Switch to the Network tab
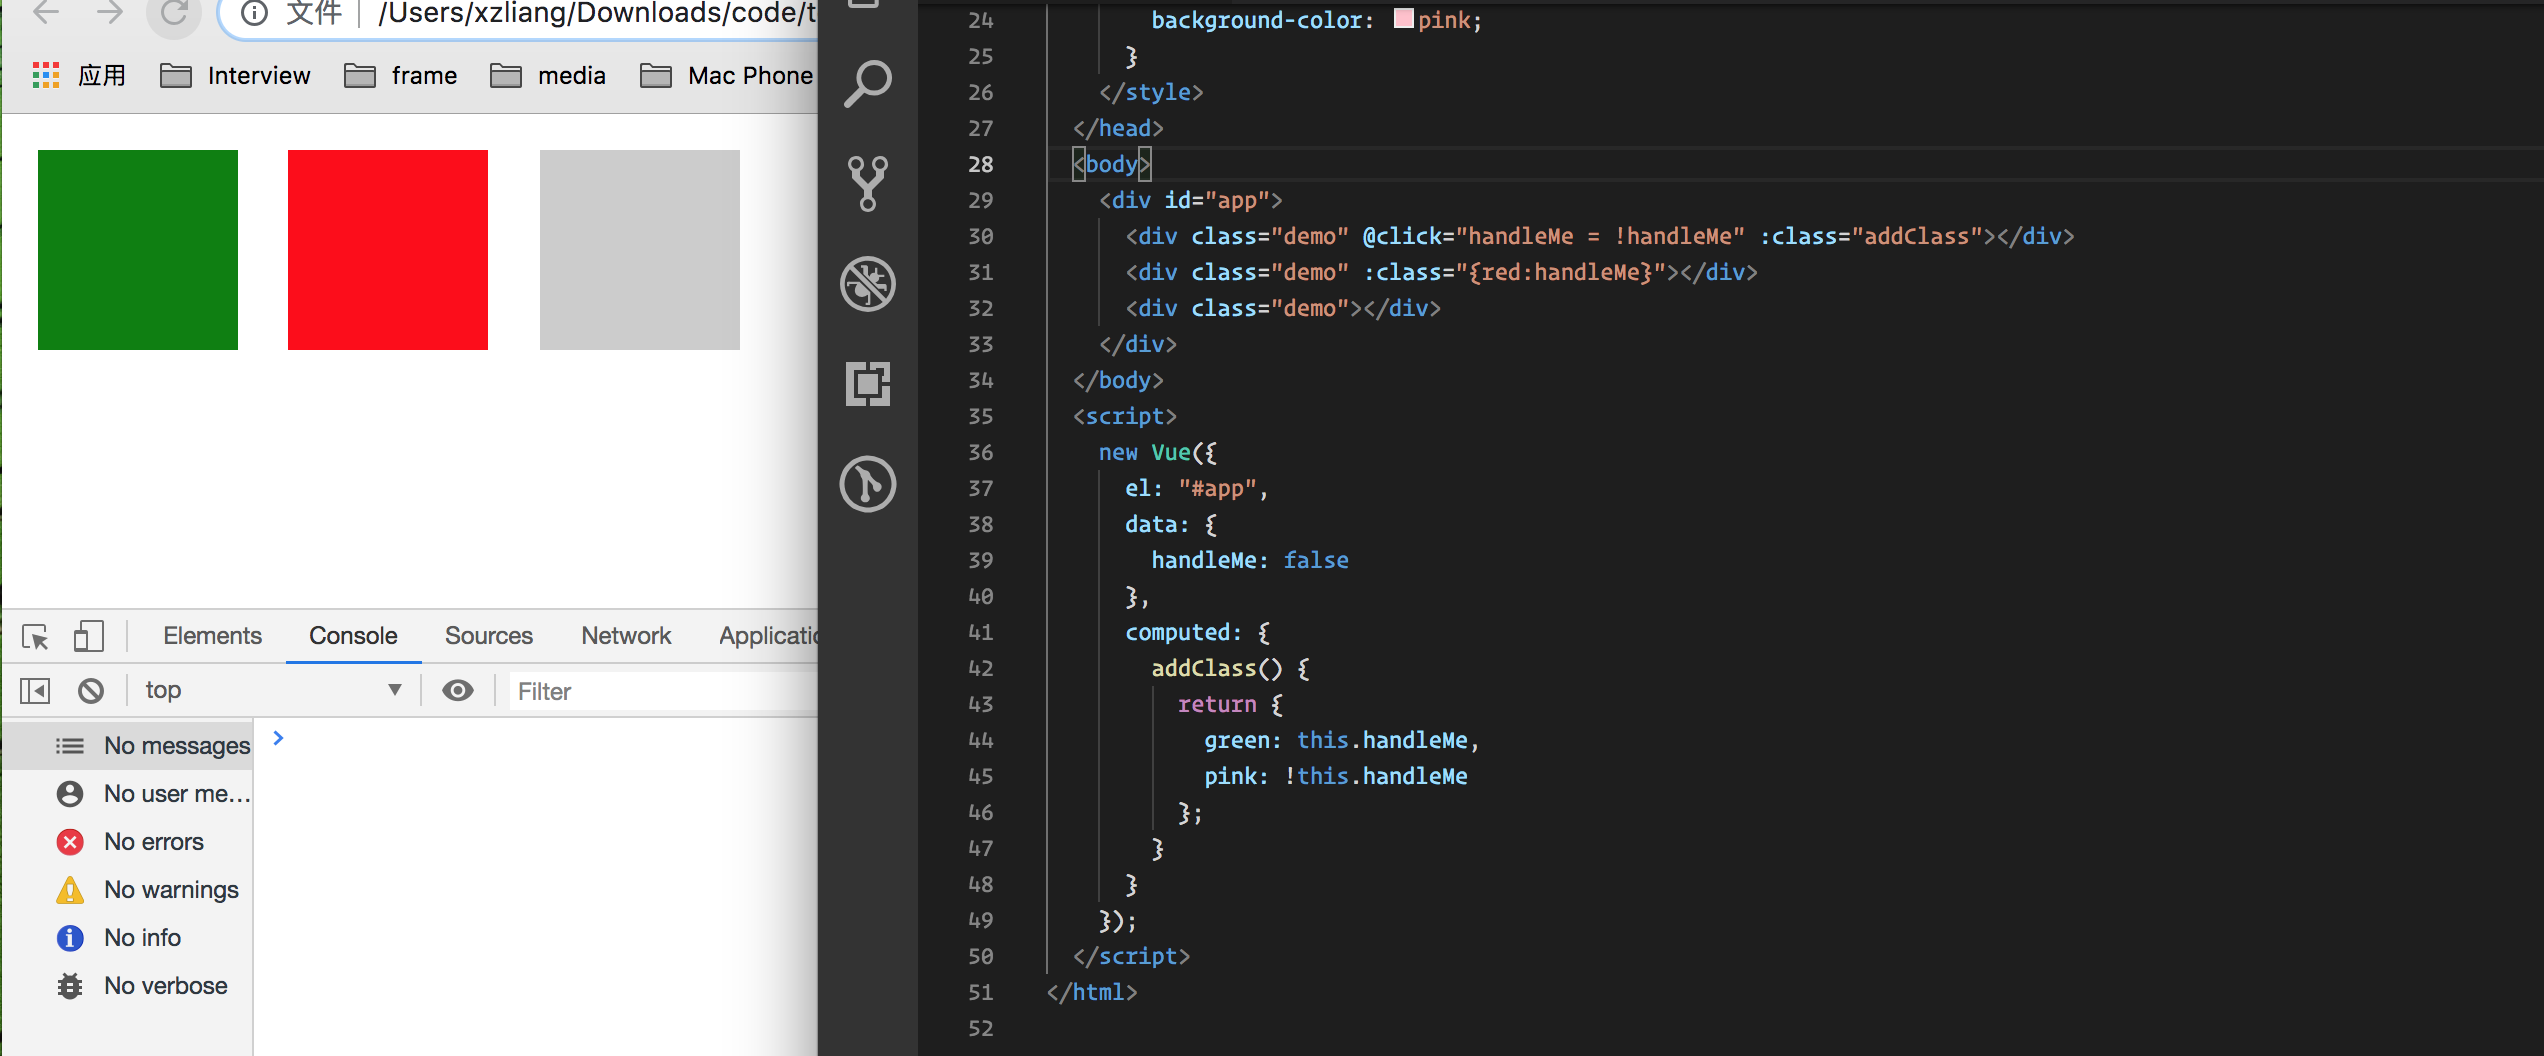The image size is (2544, 1056). (626, 636)
